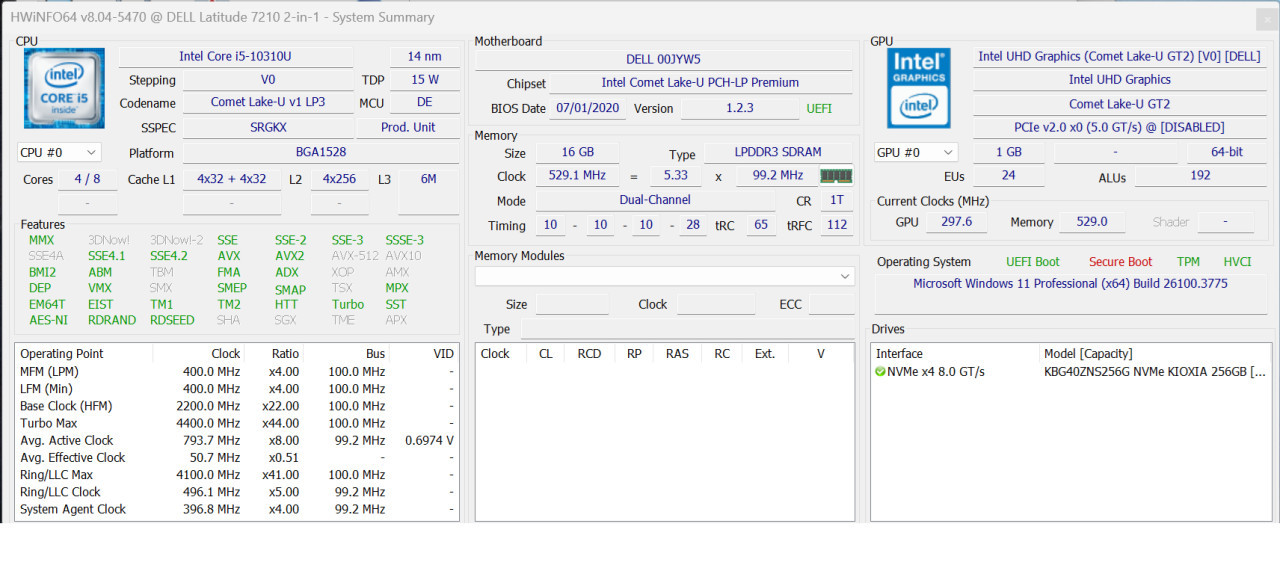Click the greyed AVX-512 feature flag

(356, 256)
